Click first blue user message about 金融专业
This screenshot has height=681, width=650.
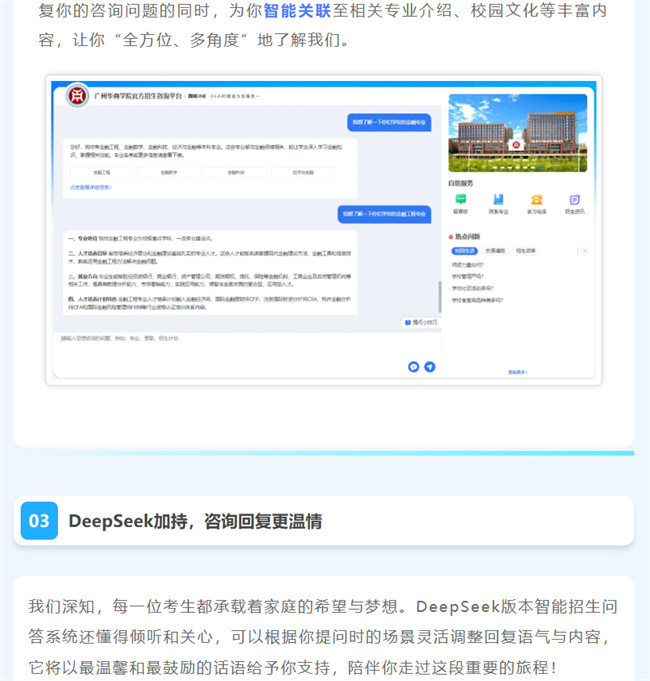point(389,122)
